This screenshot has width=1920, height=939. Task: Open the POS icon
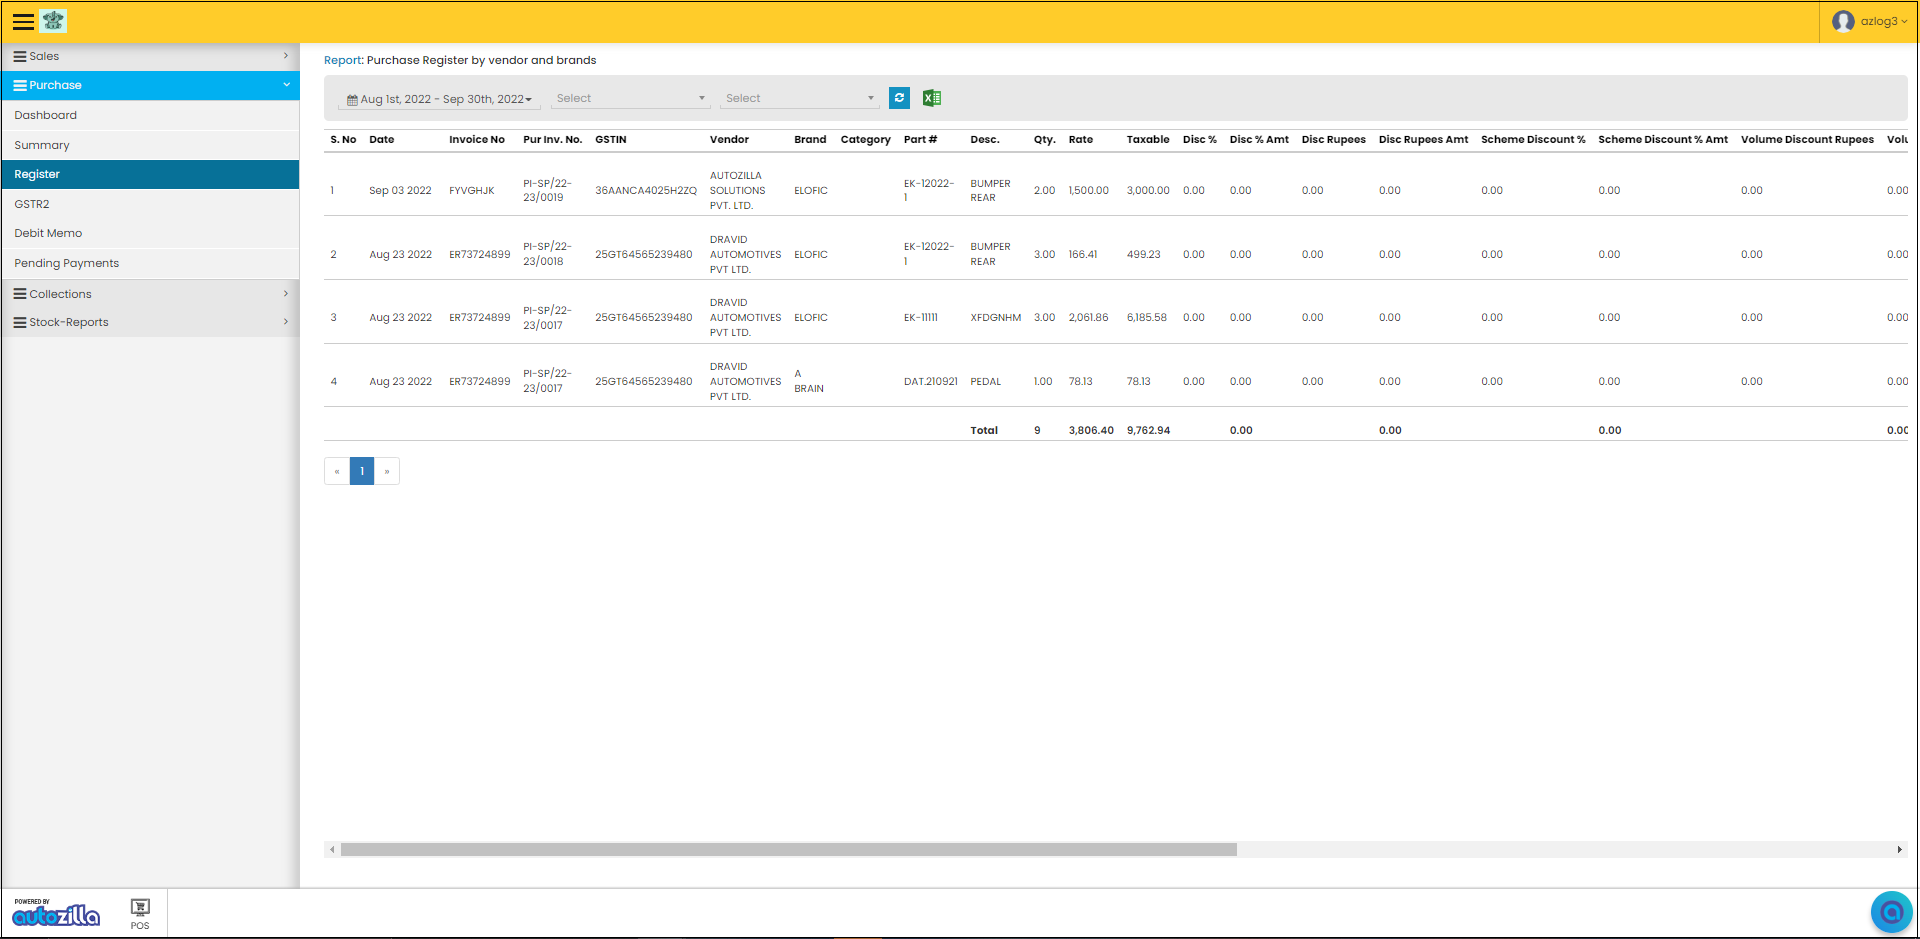(x=140, y=913)
